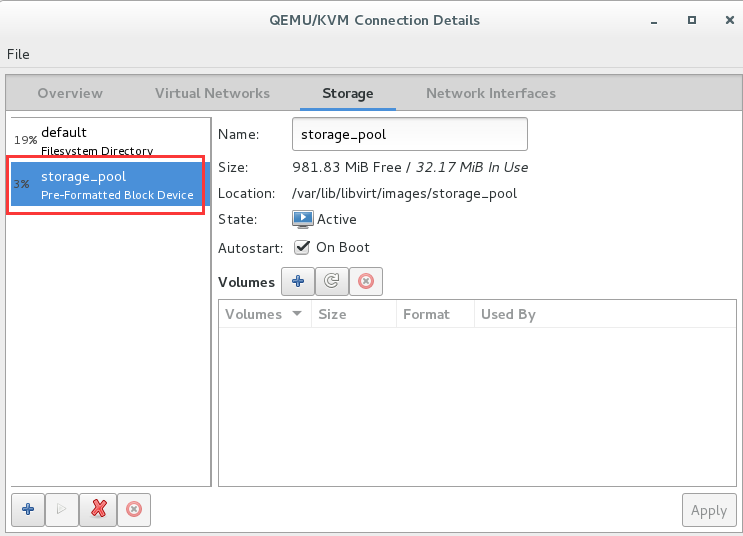Click the 19% usage label
743x536 pixels.
coord(26,140)
